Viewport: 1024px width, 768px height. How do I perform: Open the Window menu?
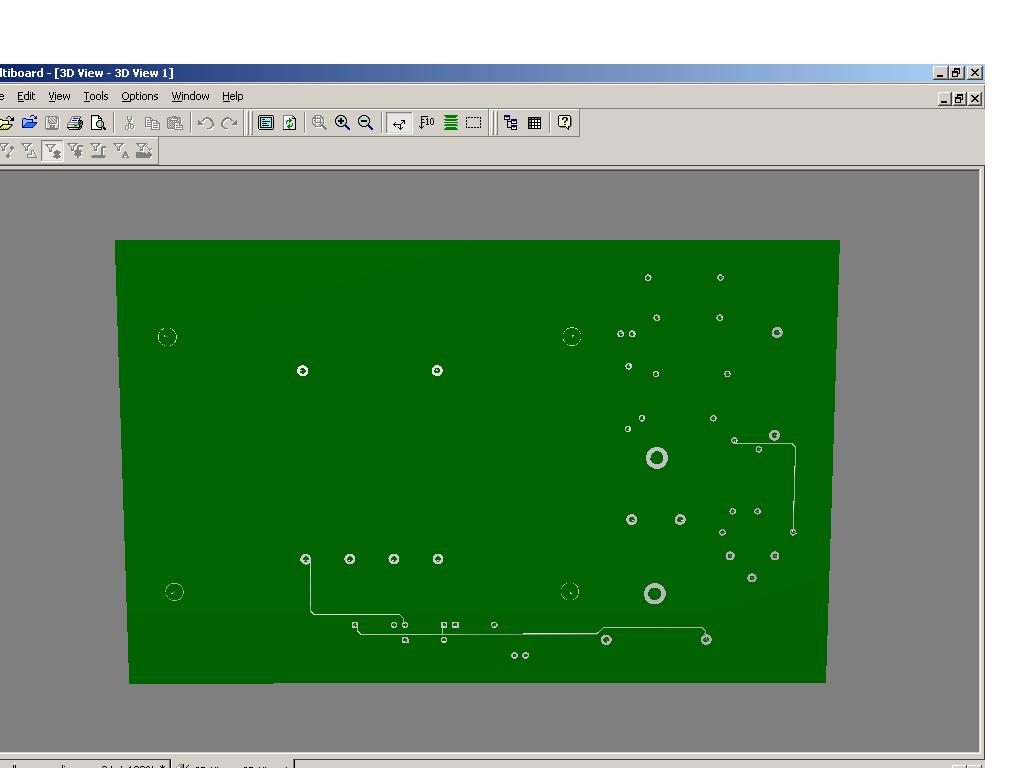click(190, 96)
